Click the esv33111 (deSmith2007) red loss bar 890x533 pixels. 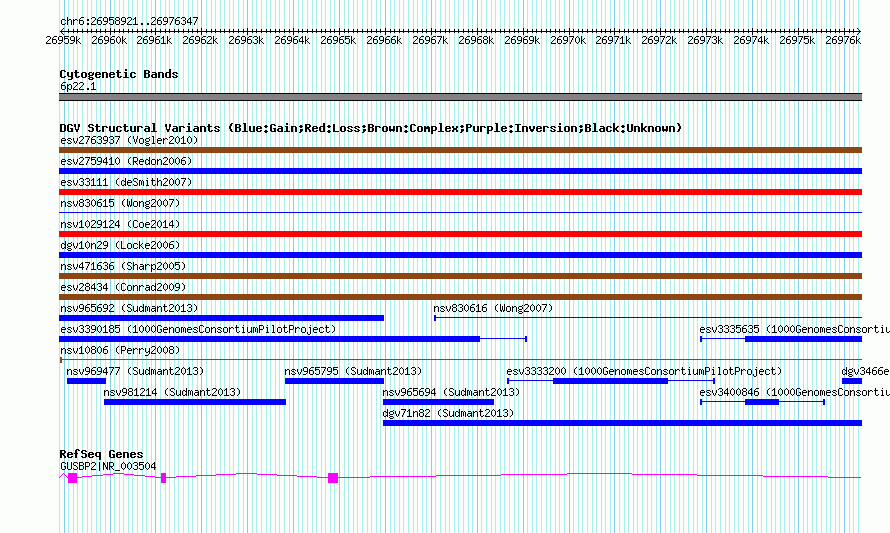point(460,192)
